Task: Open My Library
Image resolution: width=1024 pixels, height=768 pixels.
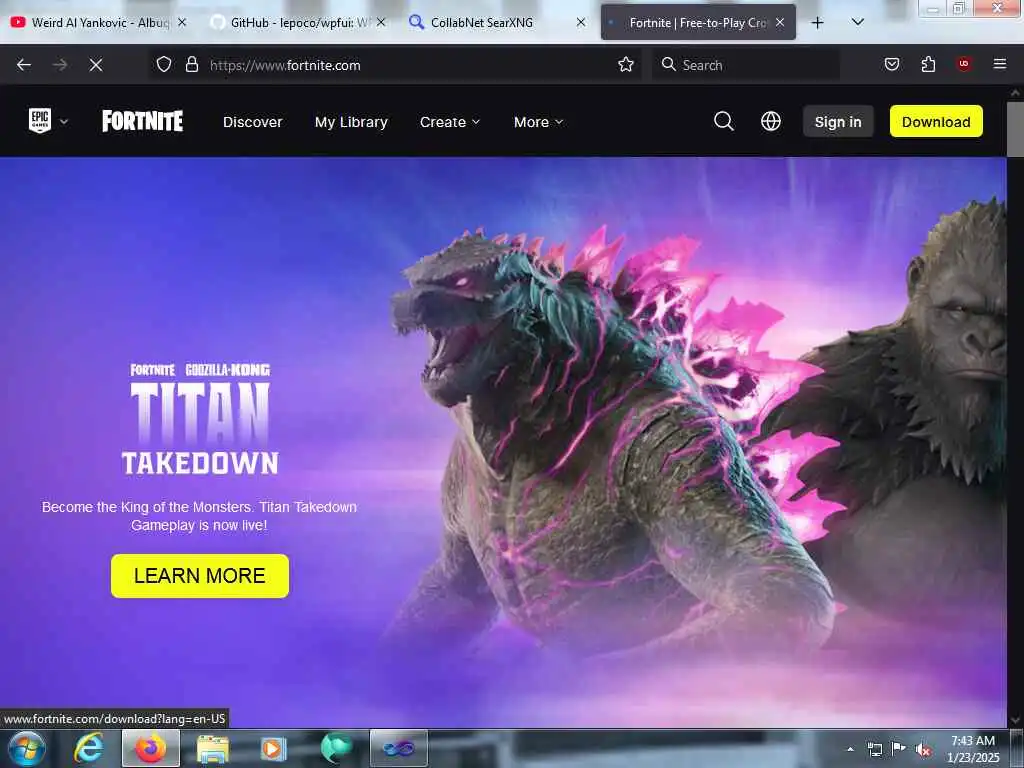Action: point(351,122)
